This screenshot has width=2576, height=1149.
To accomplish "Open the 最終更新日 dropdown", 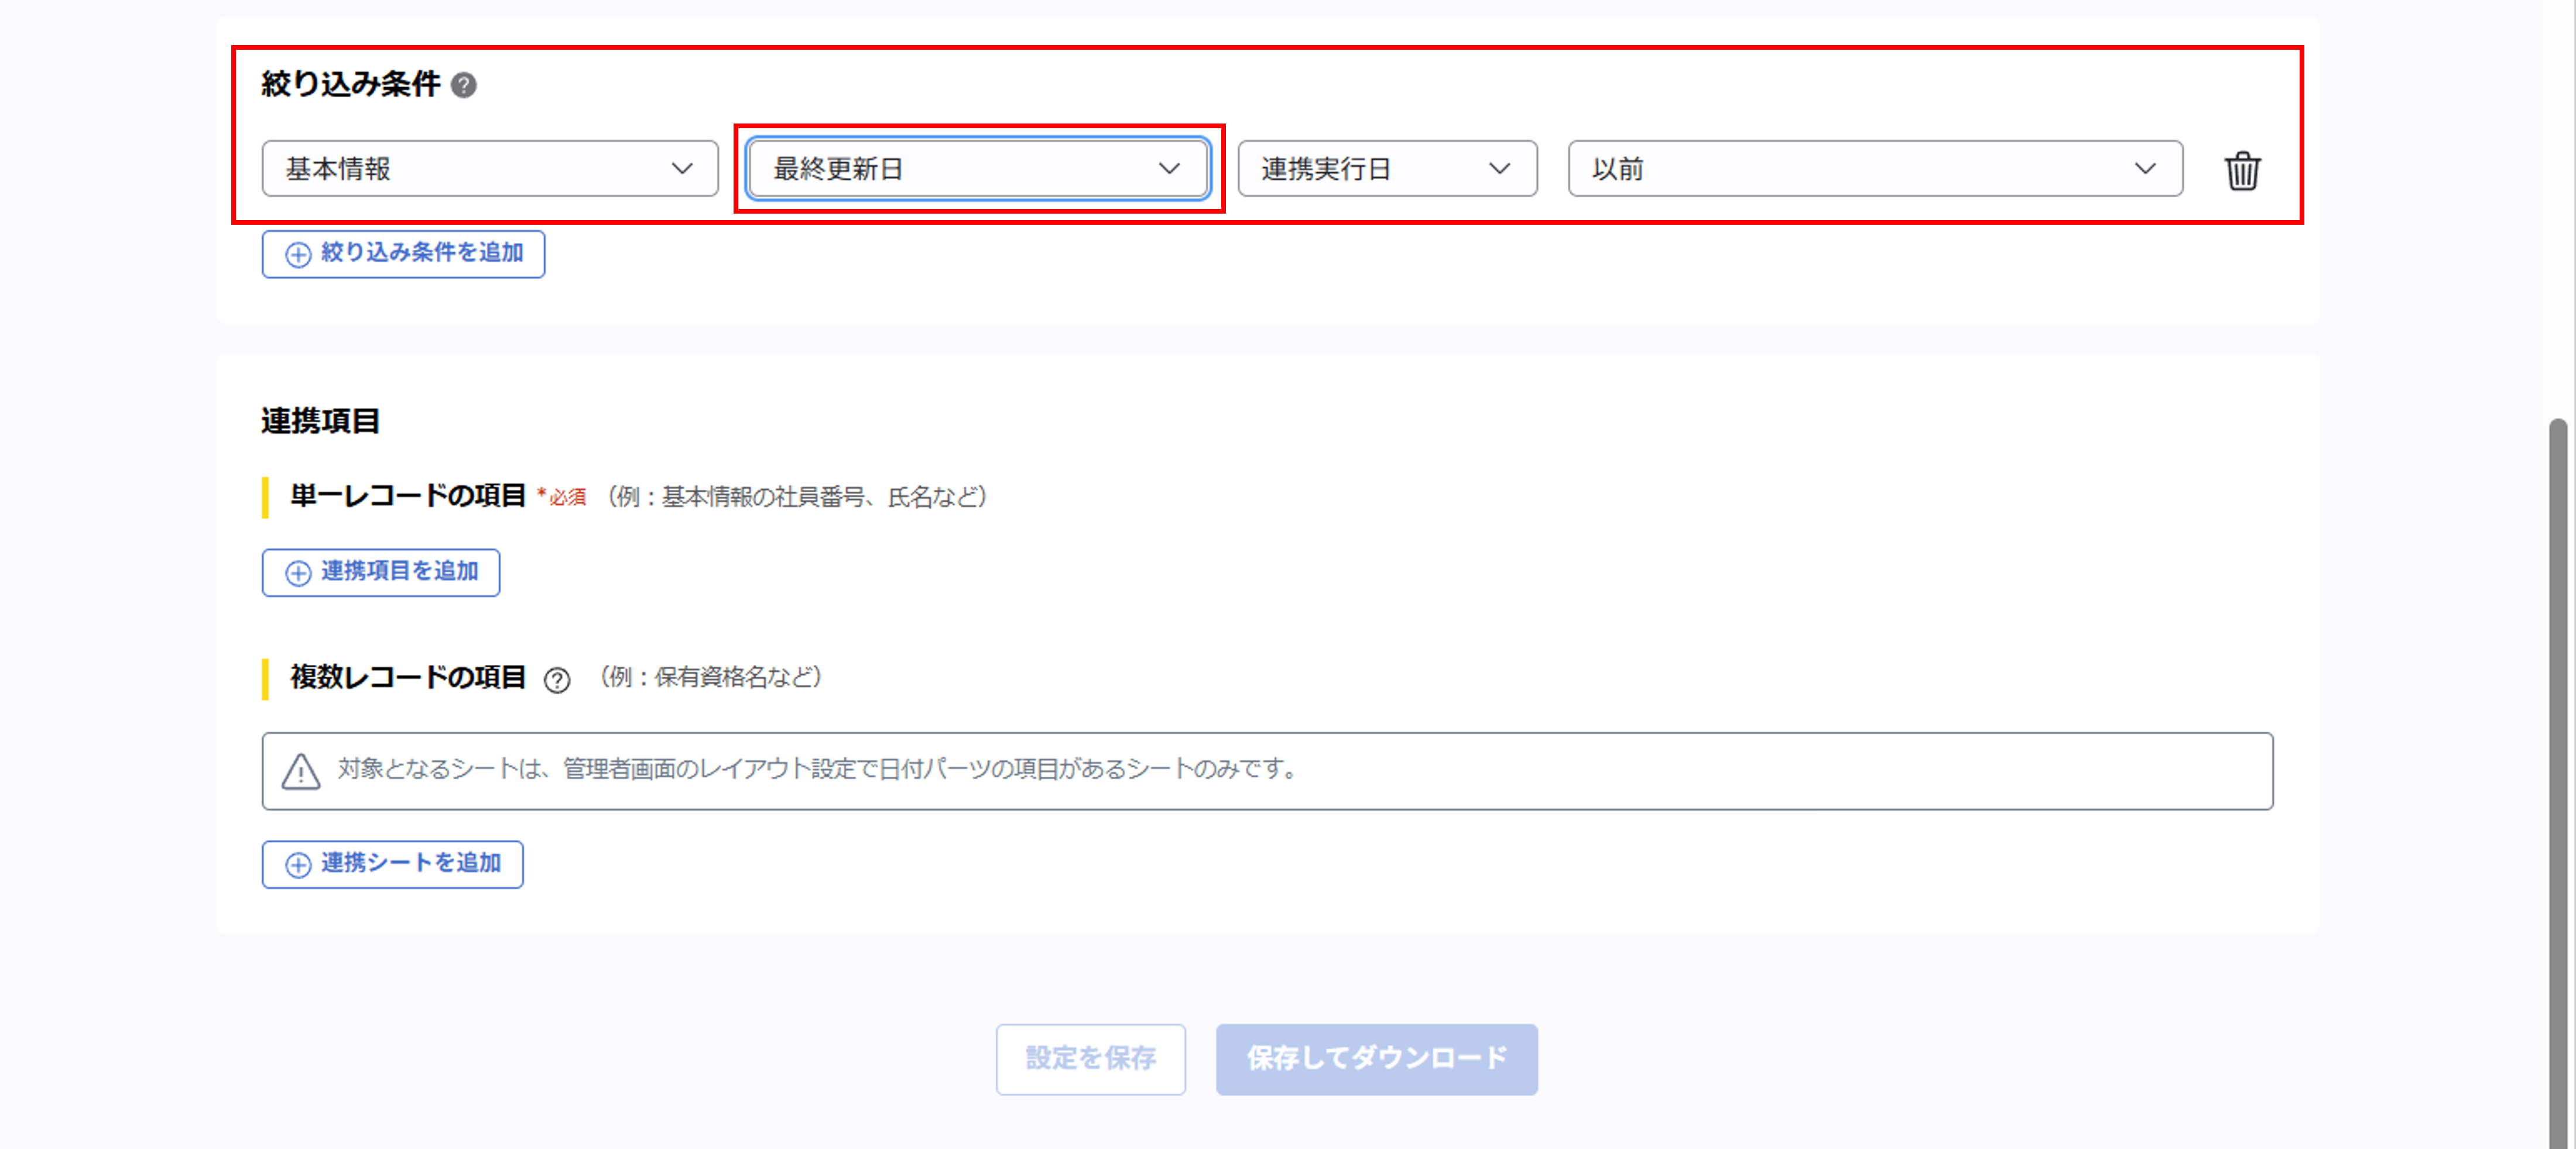I will (x=977, y=168).
